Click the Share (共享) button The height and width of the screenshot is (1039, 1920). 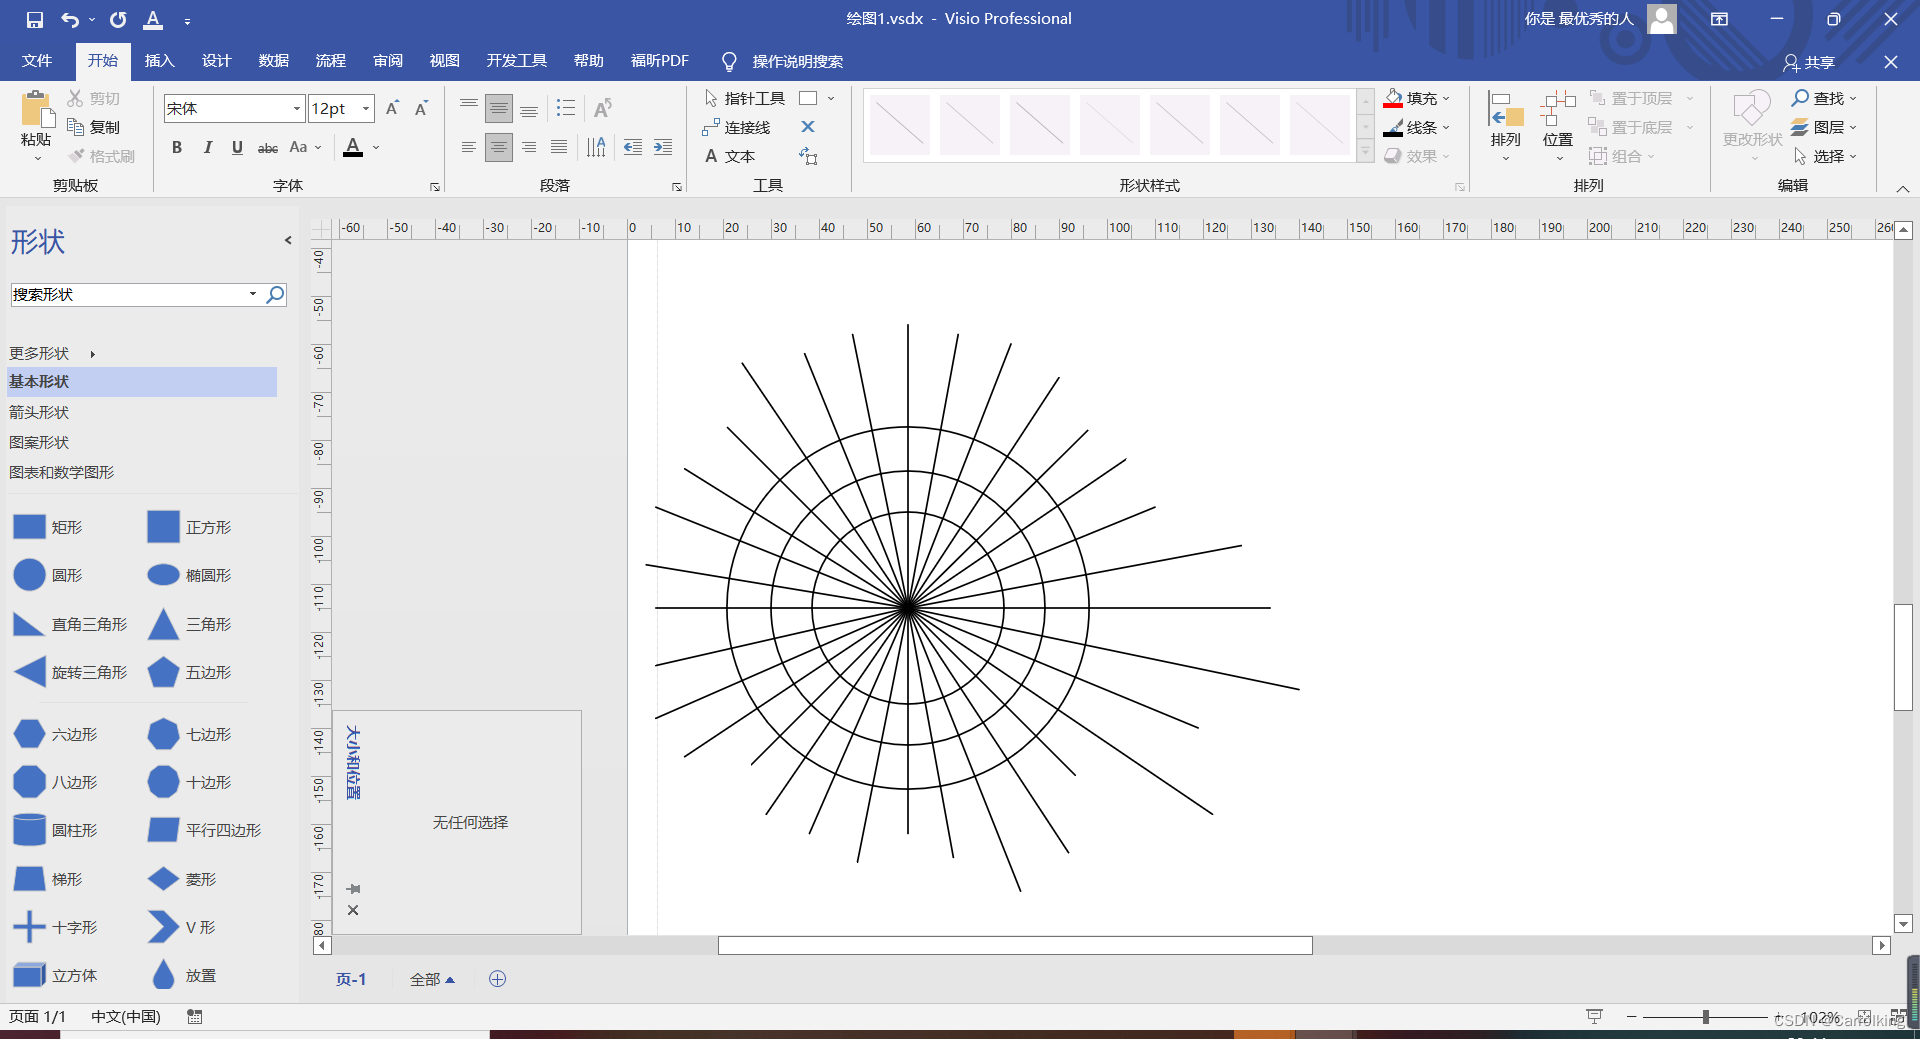pos(1809,62)
